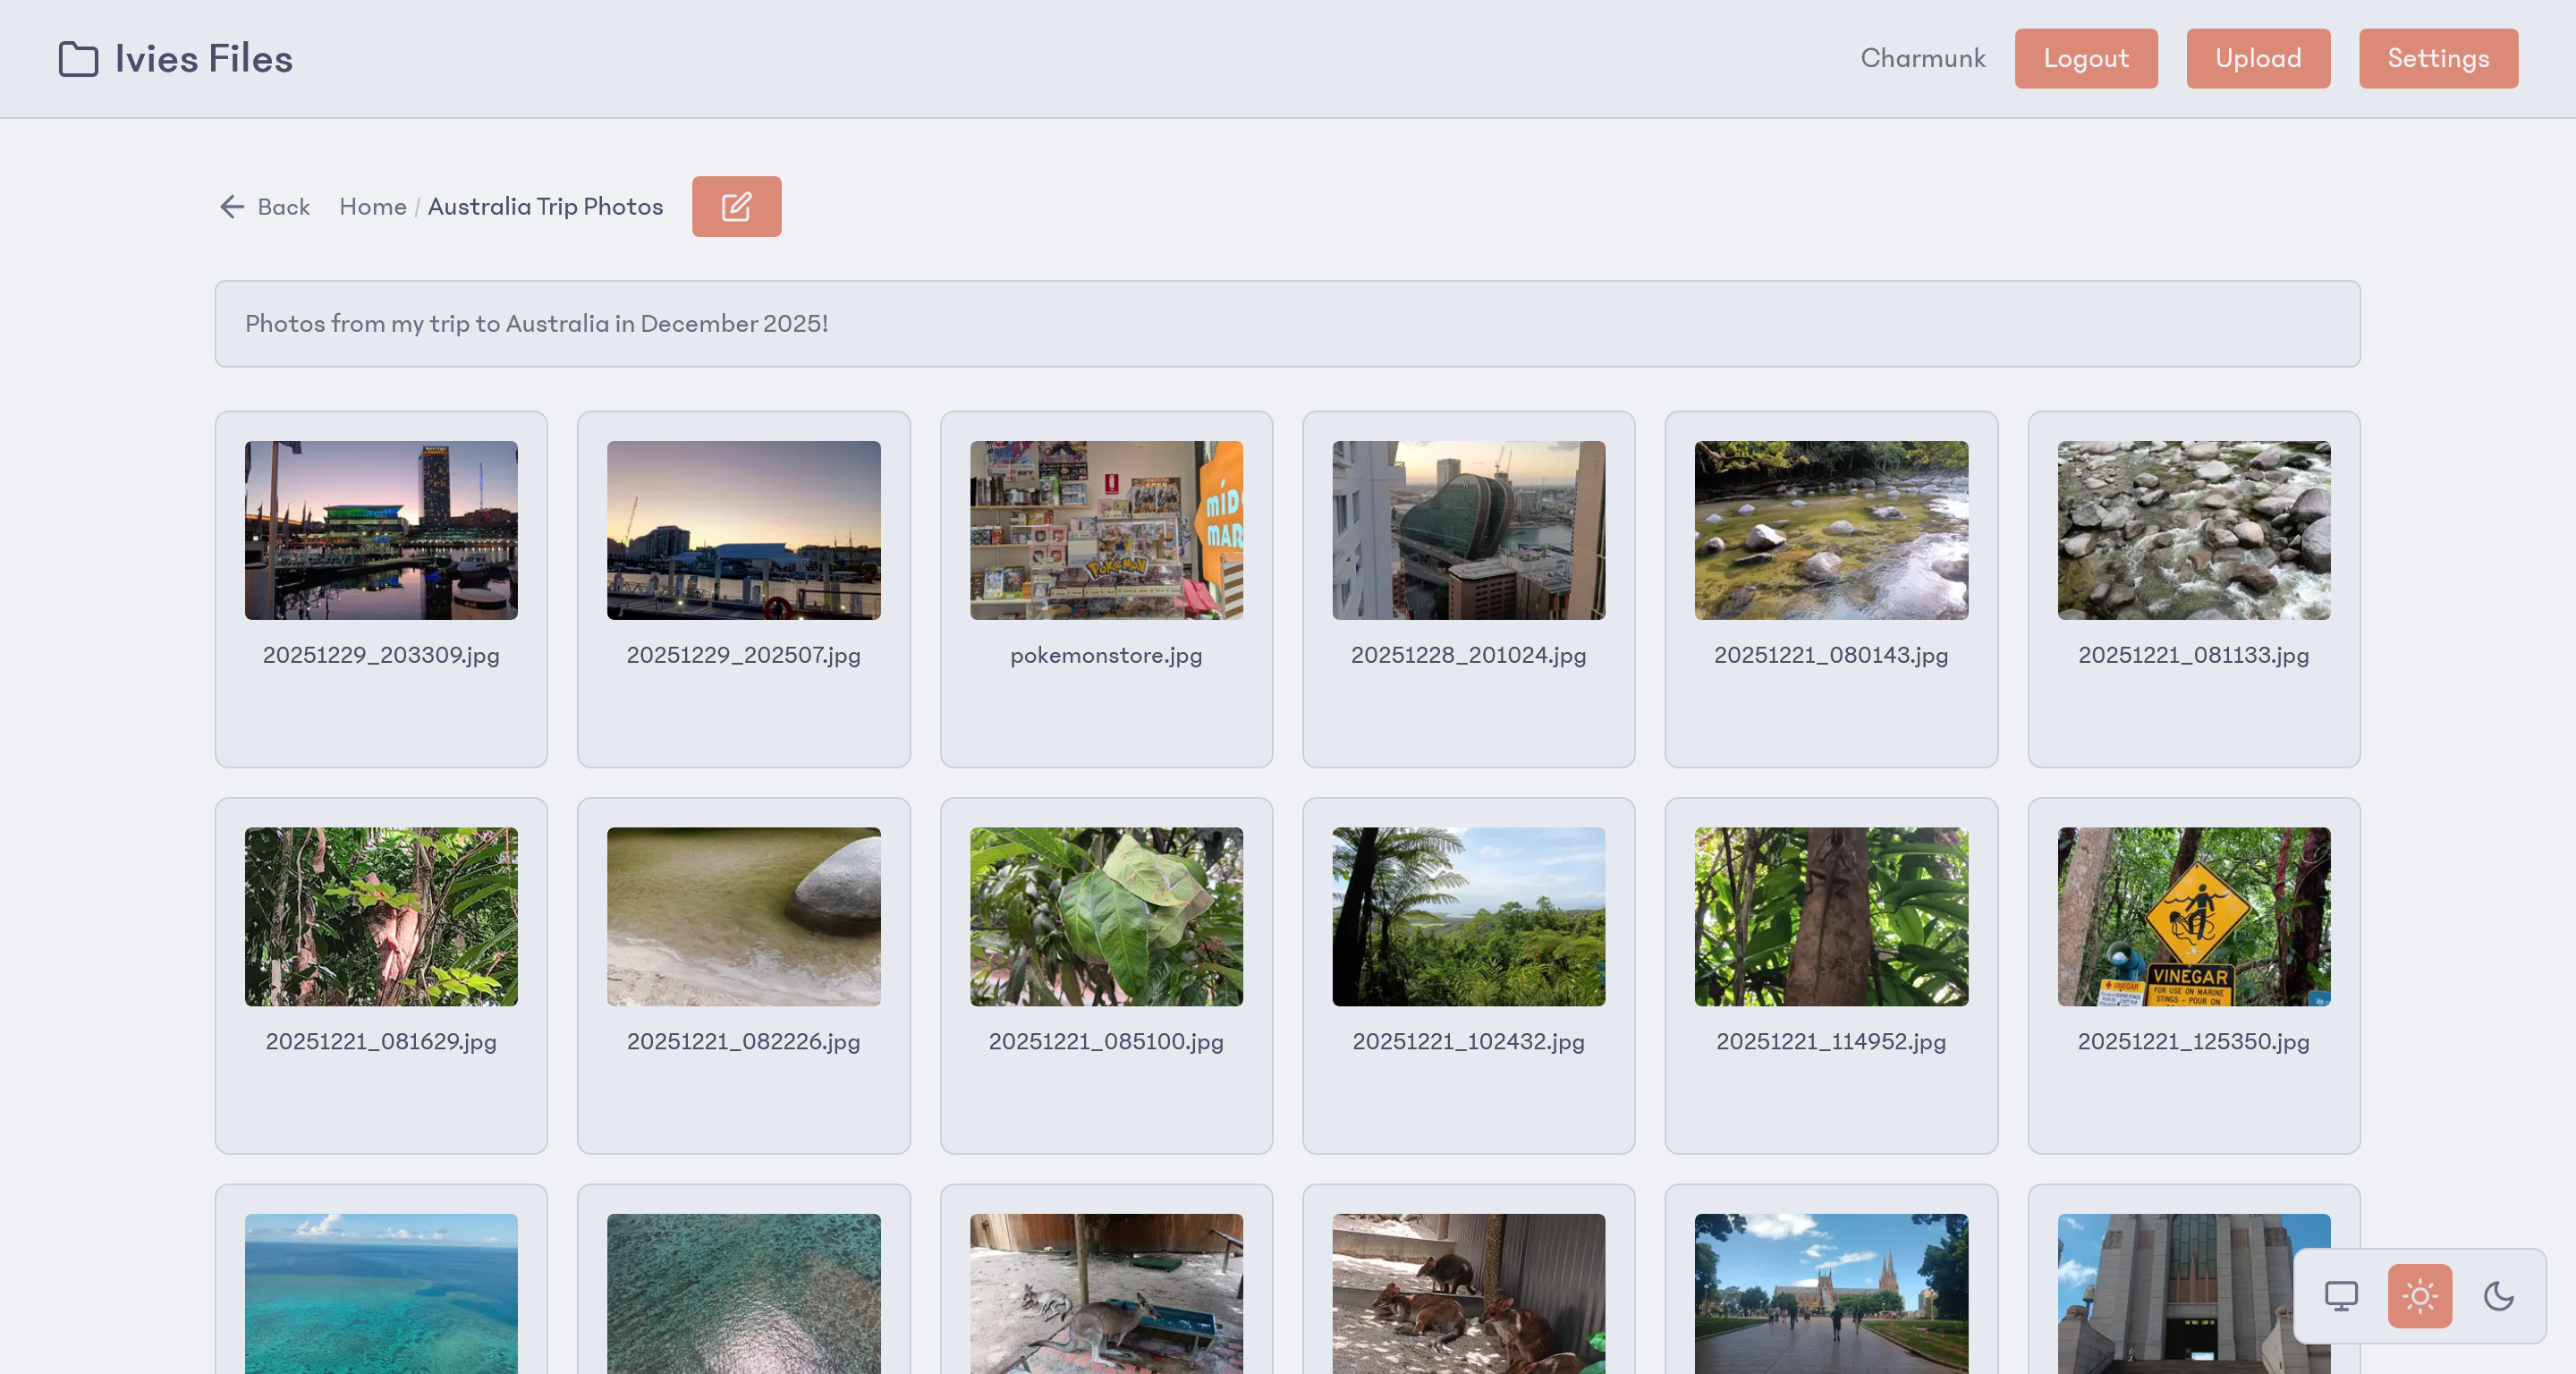
Task: Open the pencil edit icon for the album
Action: click(x=736, y=206)
